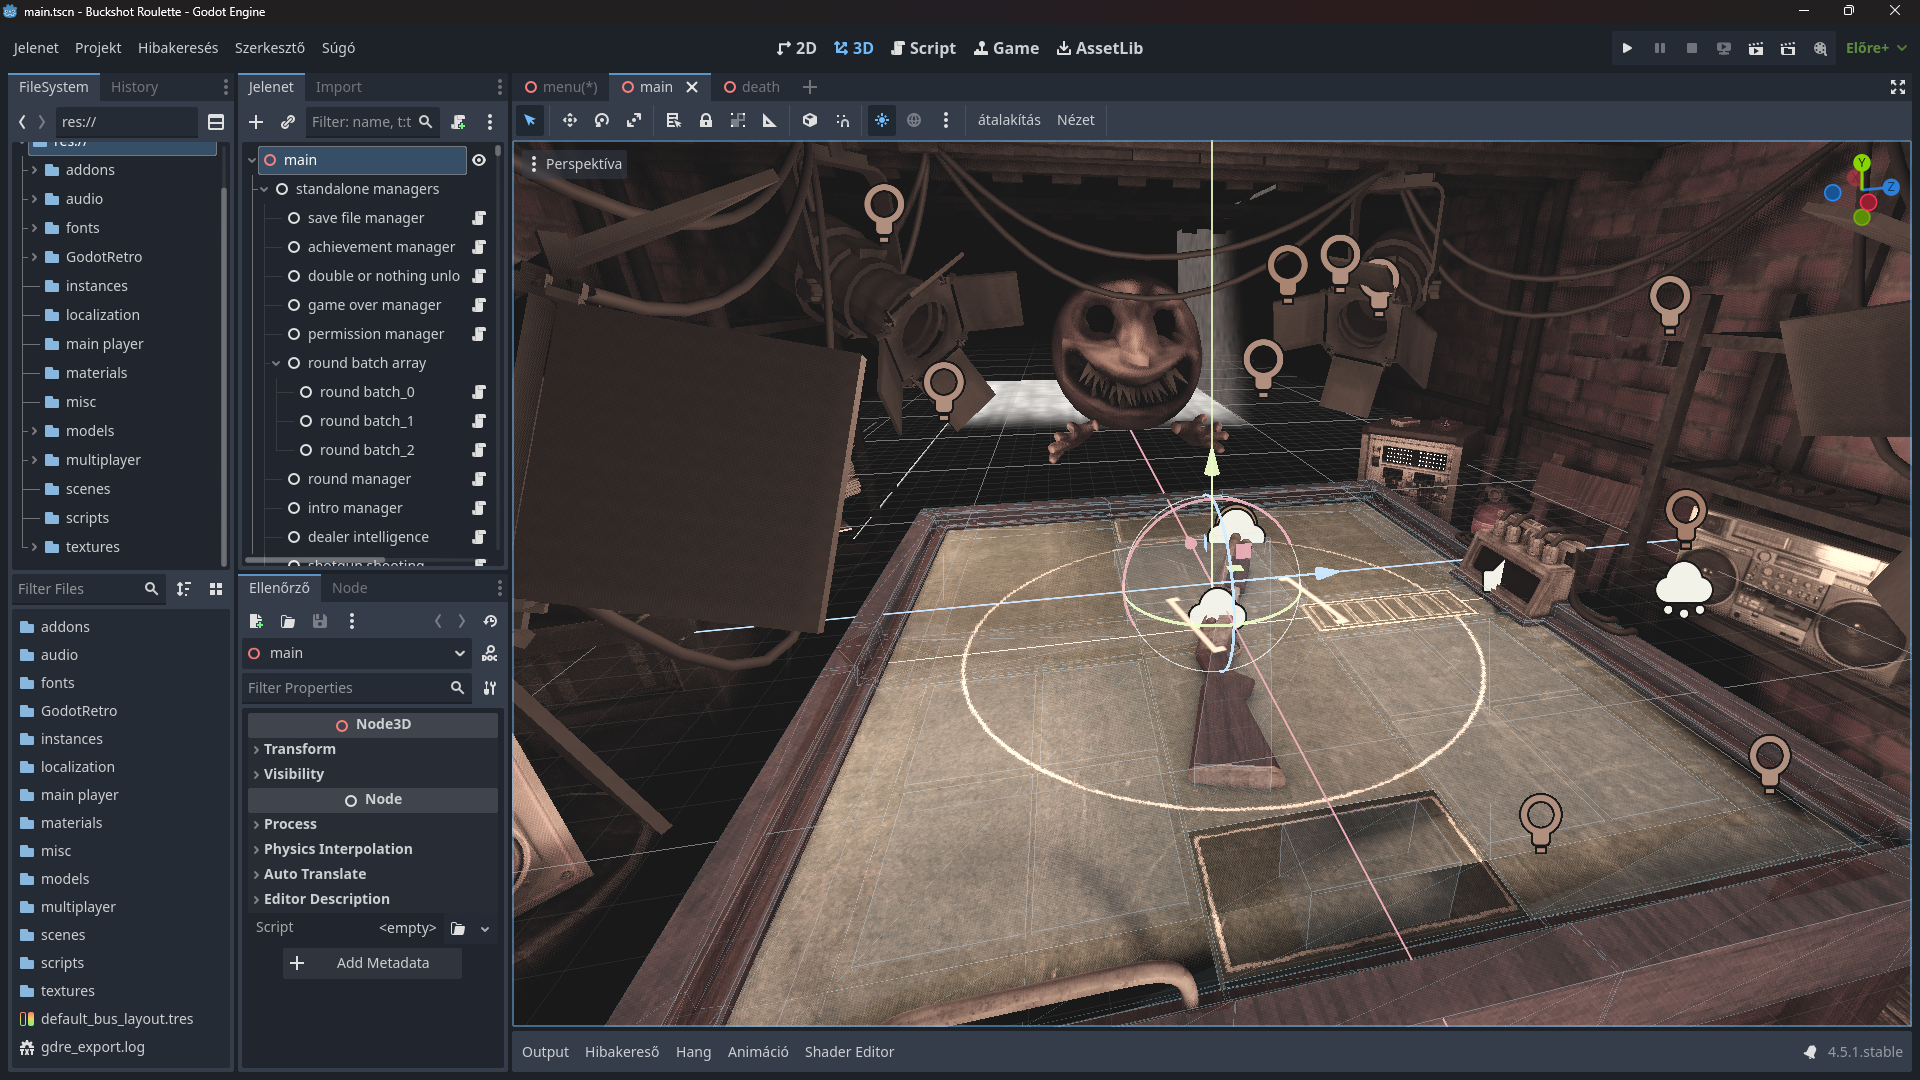Image resolution: width=1920 pixels, height=1080 pixels.
Task: Expand the Transform property section
Action: 299,749
